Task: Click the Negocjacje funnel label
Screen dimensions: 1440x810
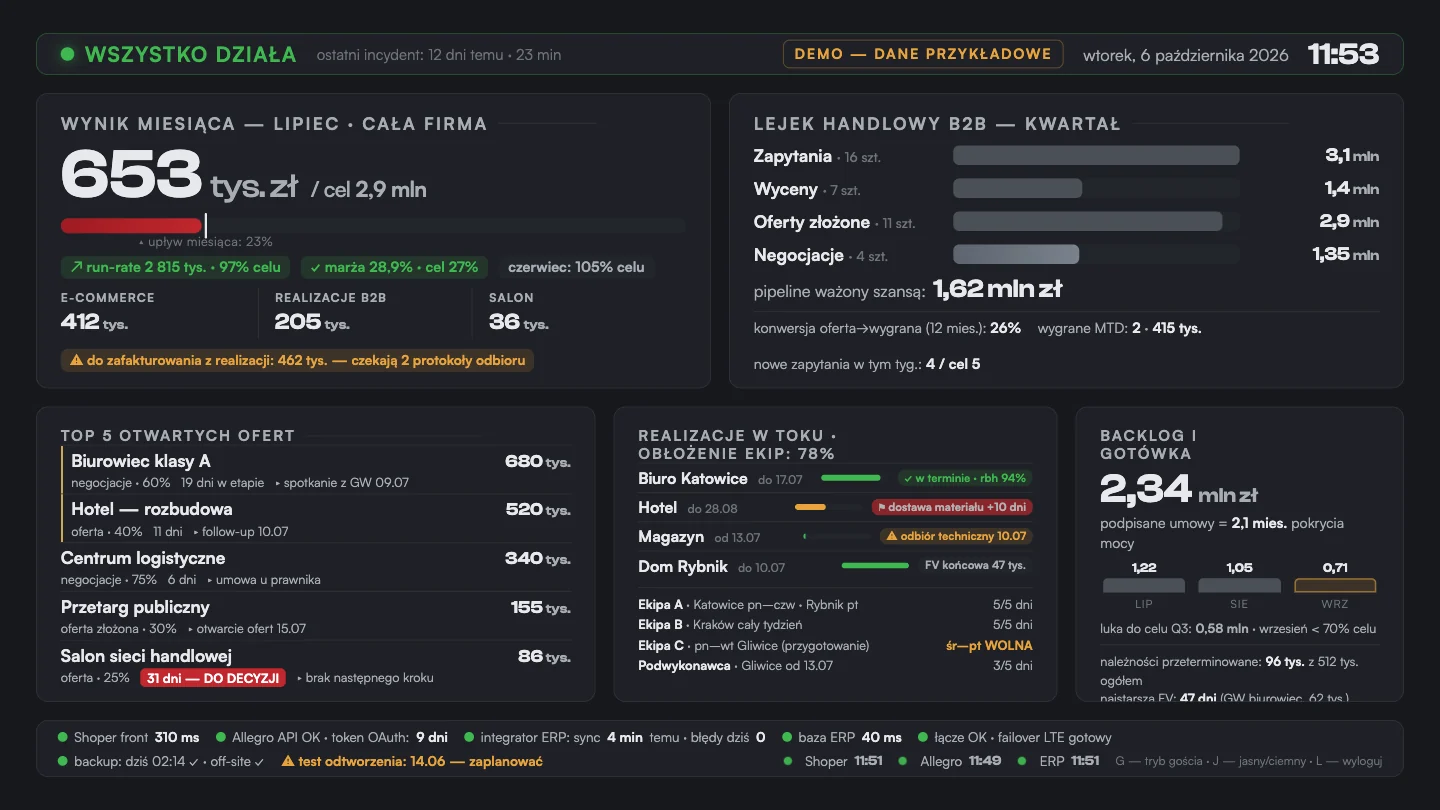Action: (799, 255)
